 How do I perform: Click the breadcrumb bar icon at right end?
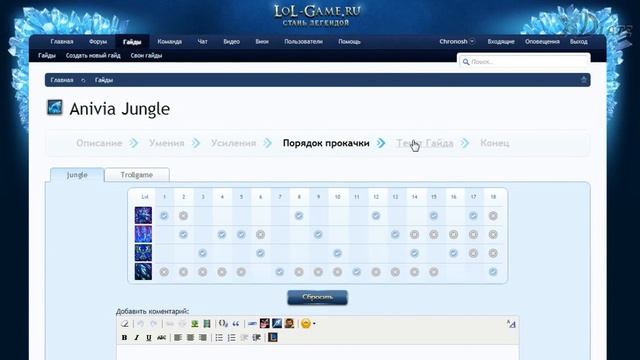pyautogui.click(x=584, y=80)
